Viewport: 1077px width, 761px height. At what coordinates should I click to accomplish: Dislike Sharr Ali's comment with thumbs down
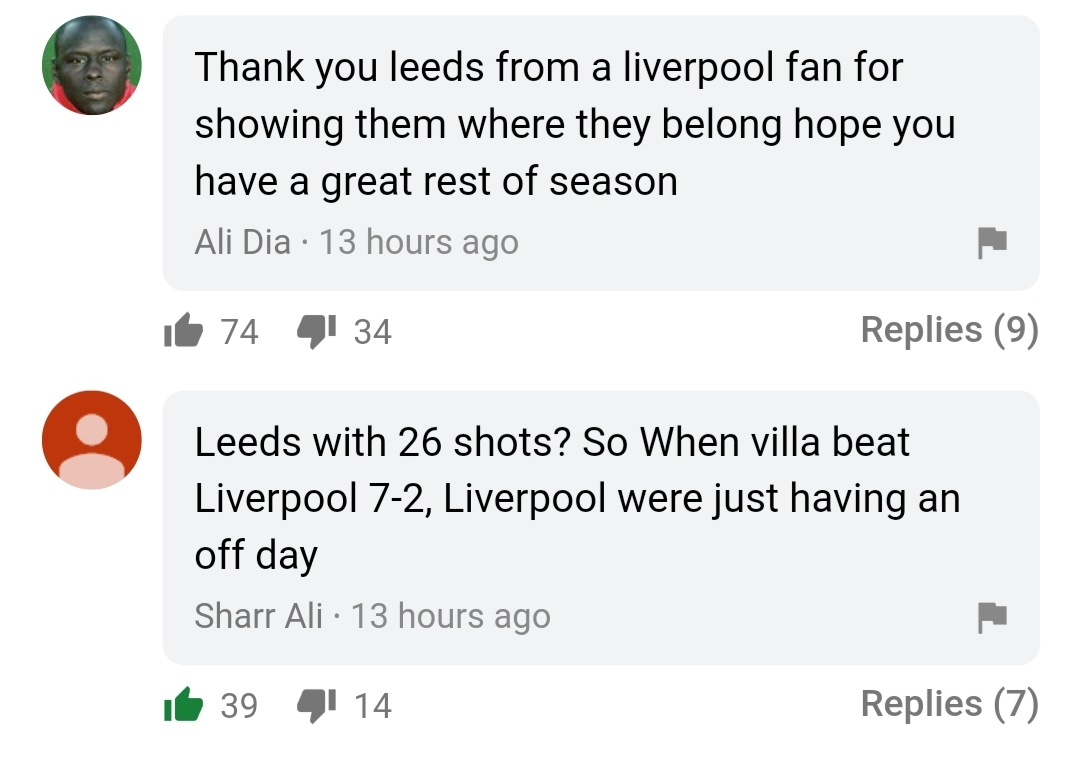[x=316, y=706]
